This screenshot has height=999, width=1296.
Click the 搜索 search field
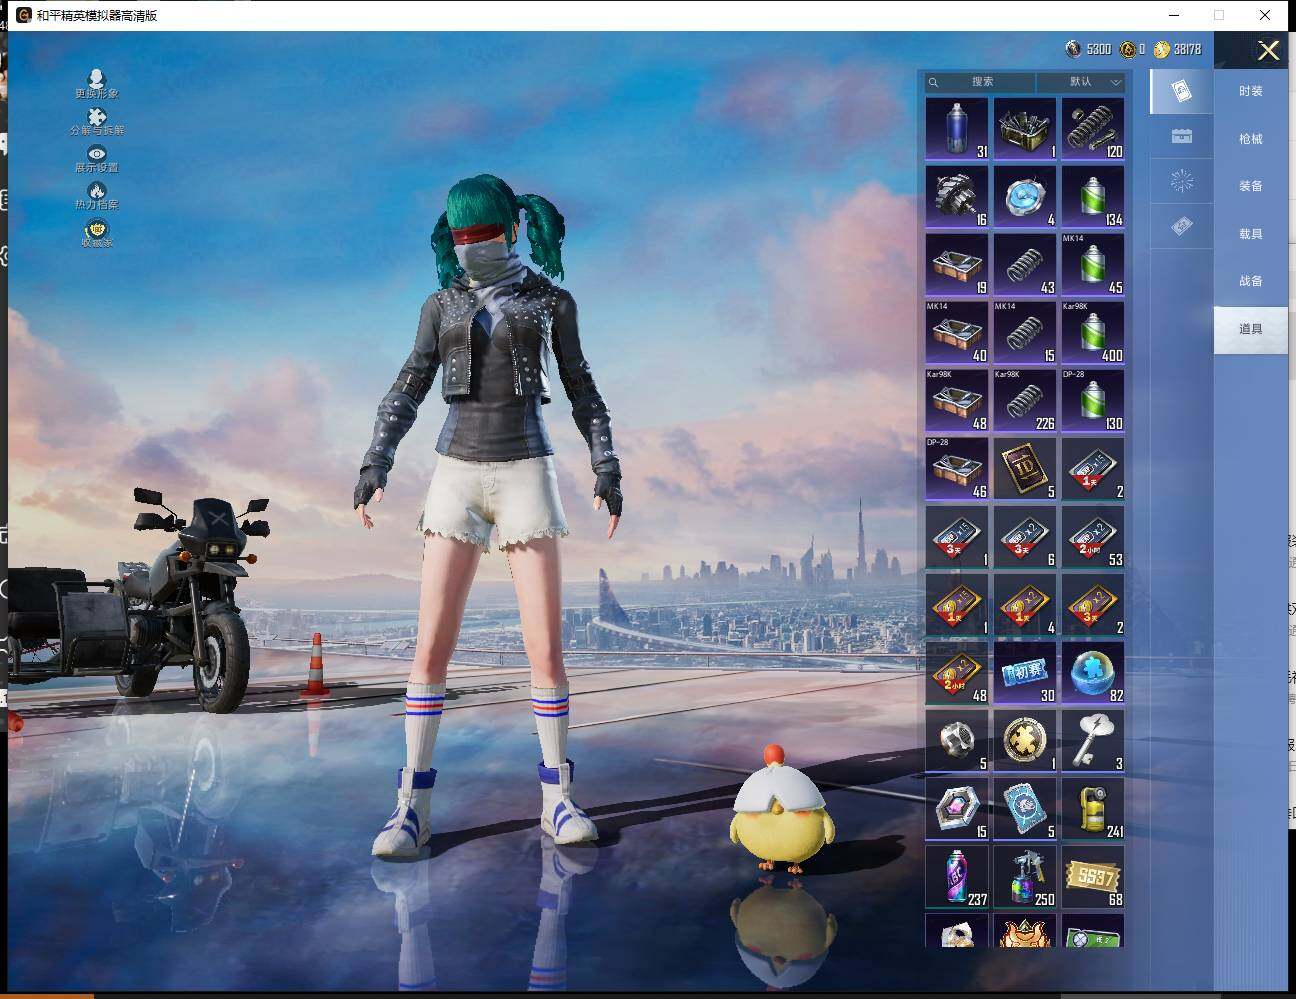click(x=981, y=82)
